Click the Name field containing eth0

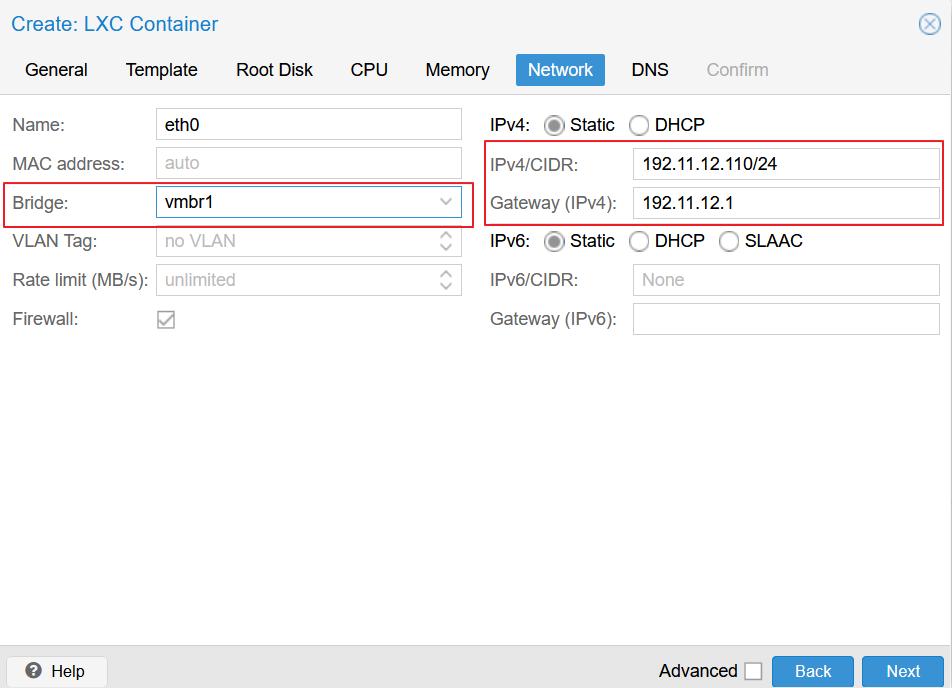[308, 125]
